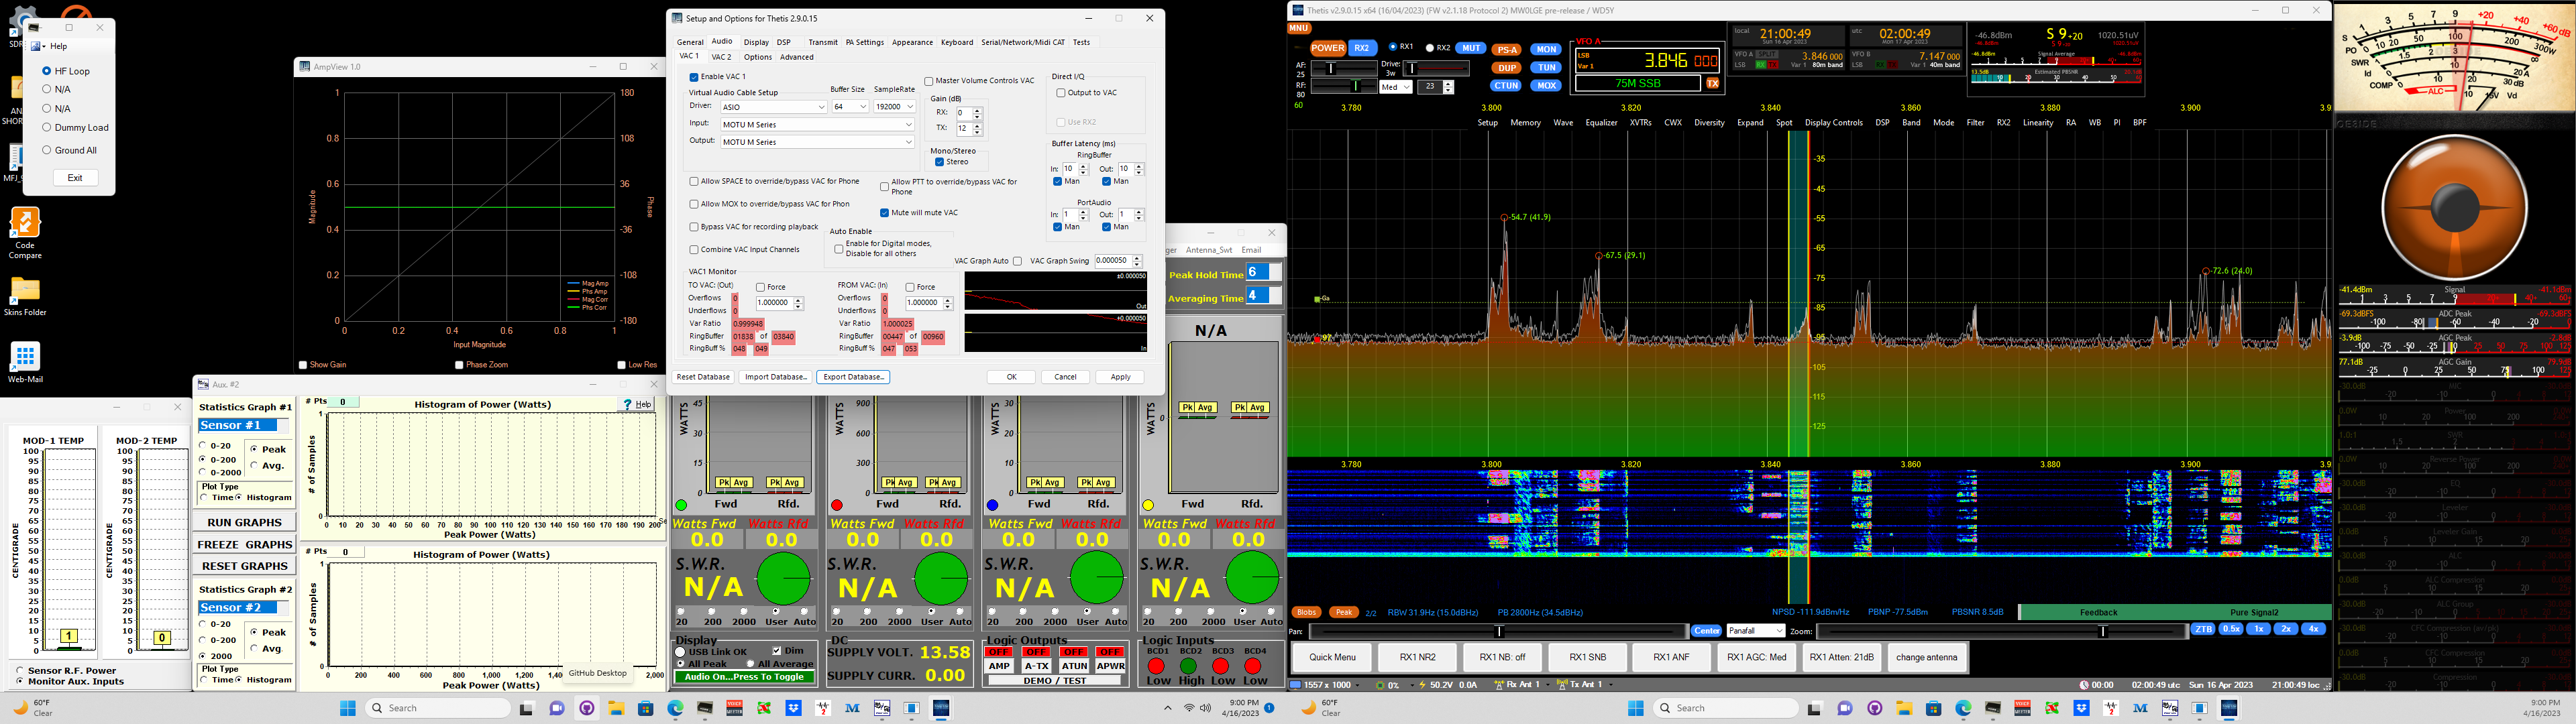Open the Buffer Size 64 dropdown
2576x724 pixels.
pos(850,107)
